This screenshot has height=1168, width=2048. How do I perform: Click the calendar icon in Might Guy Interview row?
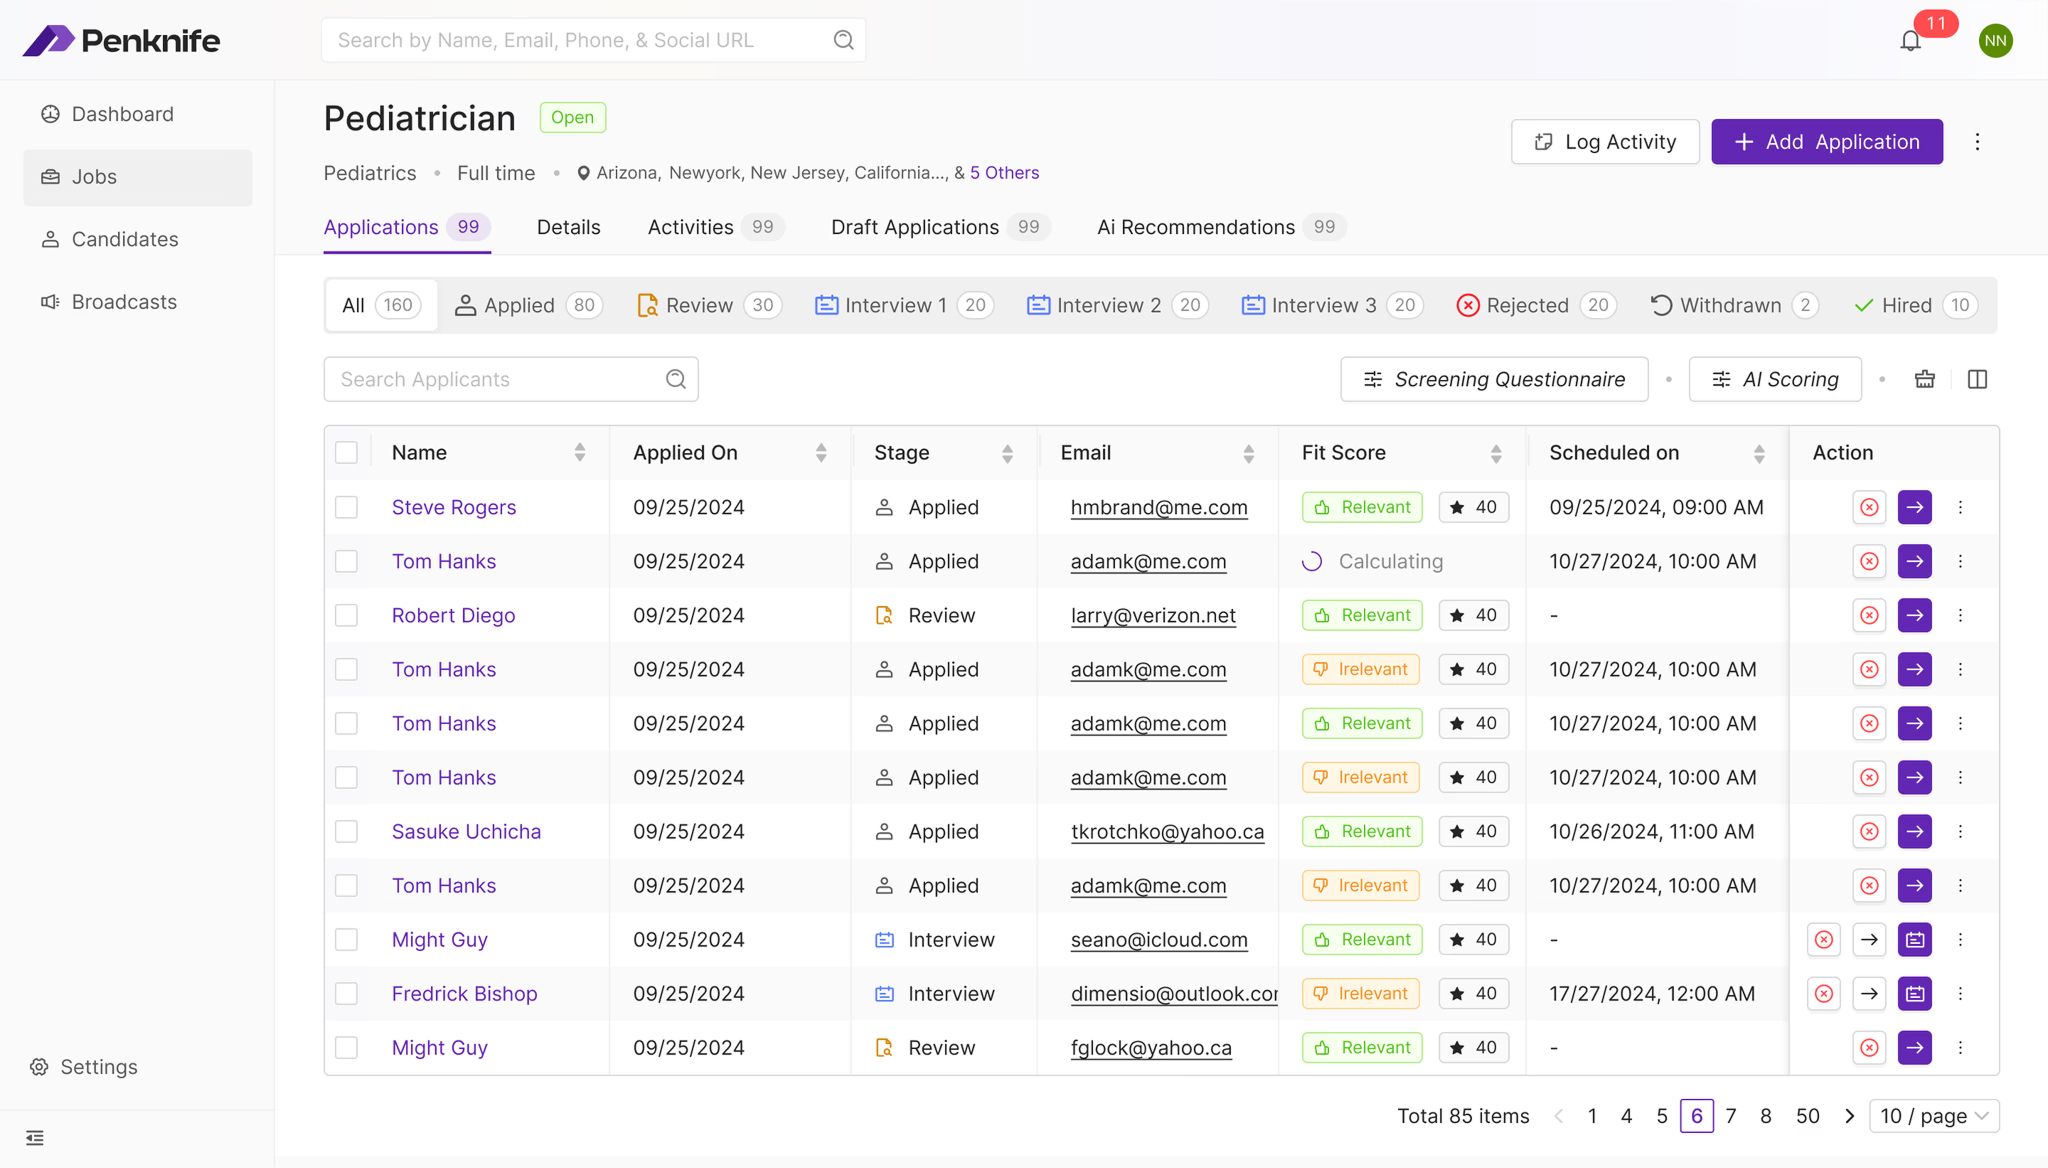click(1914, 939)
